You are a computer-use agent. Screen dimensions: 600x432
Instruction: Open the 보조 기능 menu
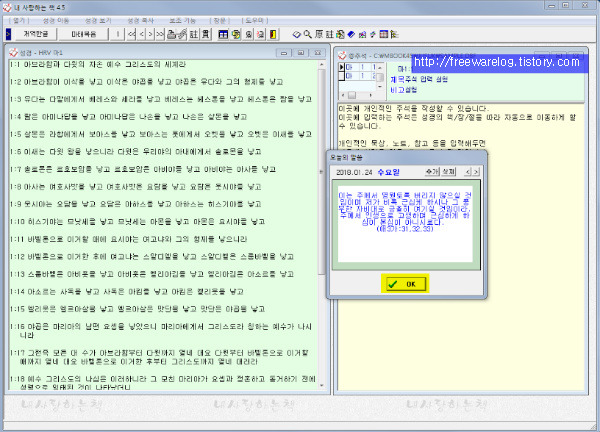pos(183,20)
